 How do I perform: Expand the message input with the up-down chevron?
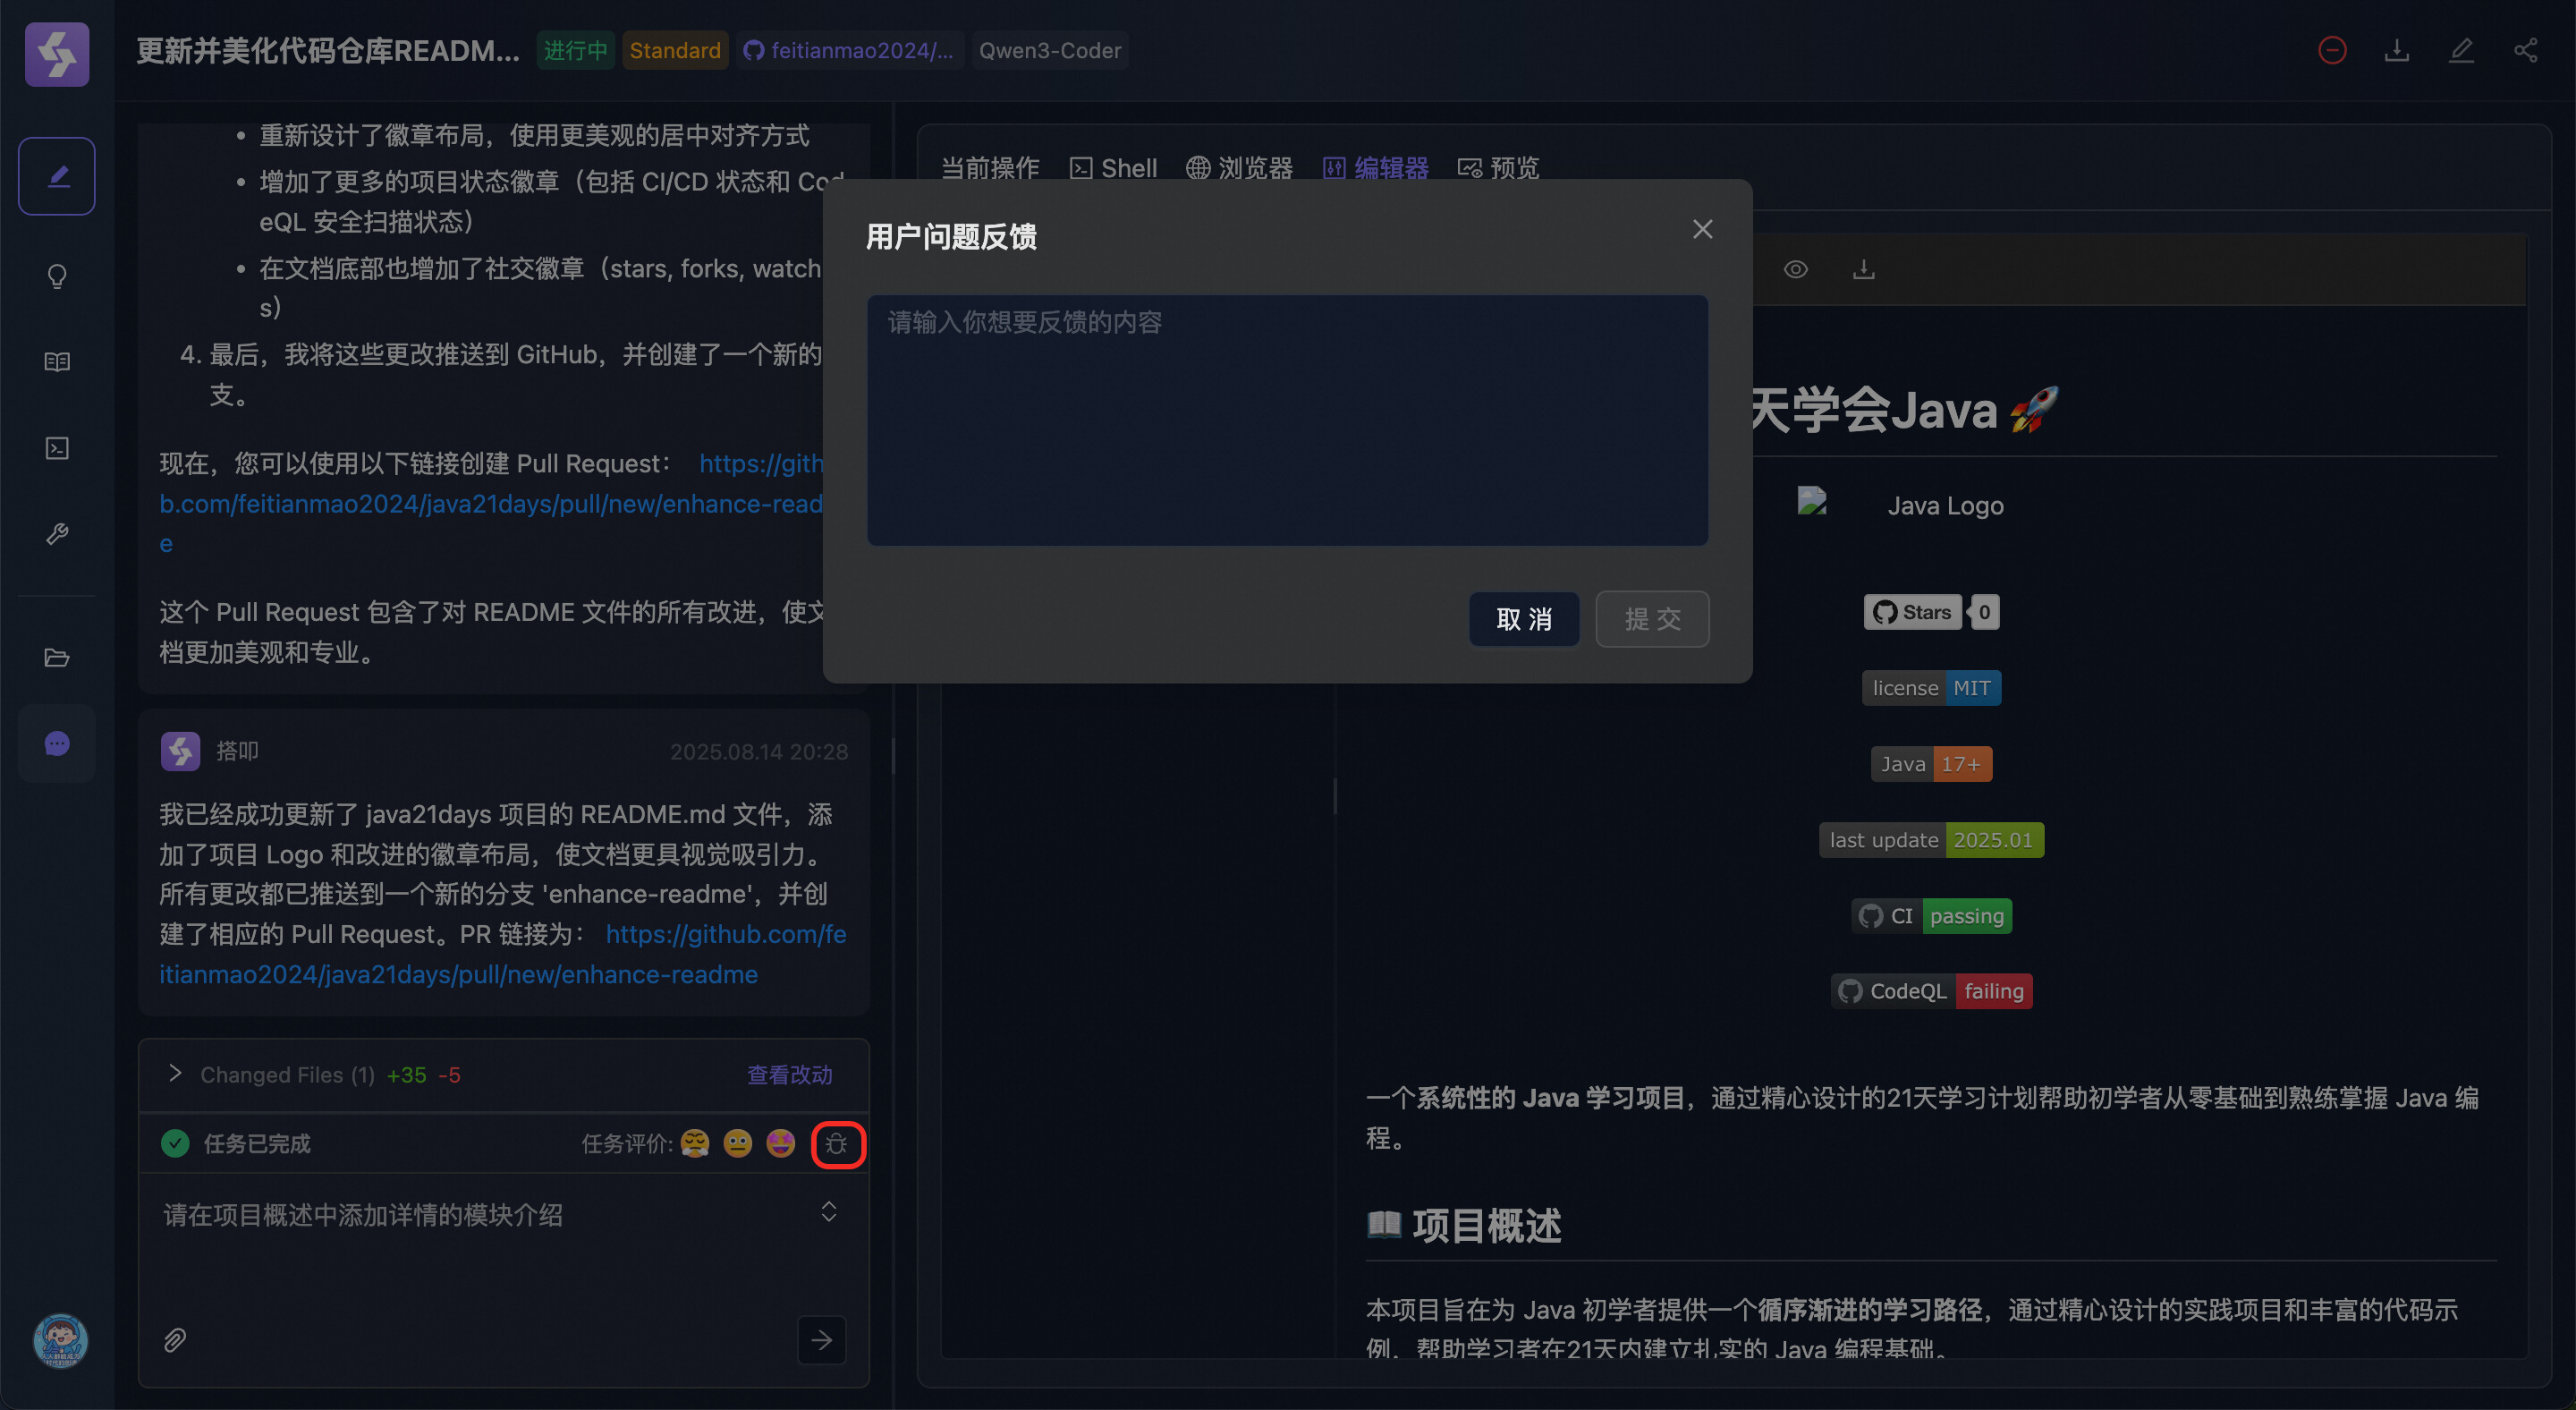click(x=828, y=1212)
